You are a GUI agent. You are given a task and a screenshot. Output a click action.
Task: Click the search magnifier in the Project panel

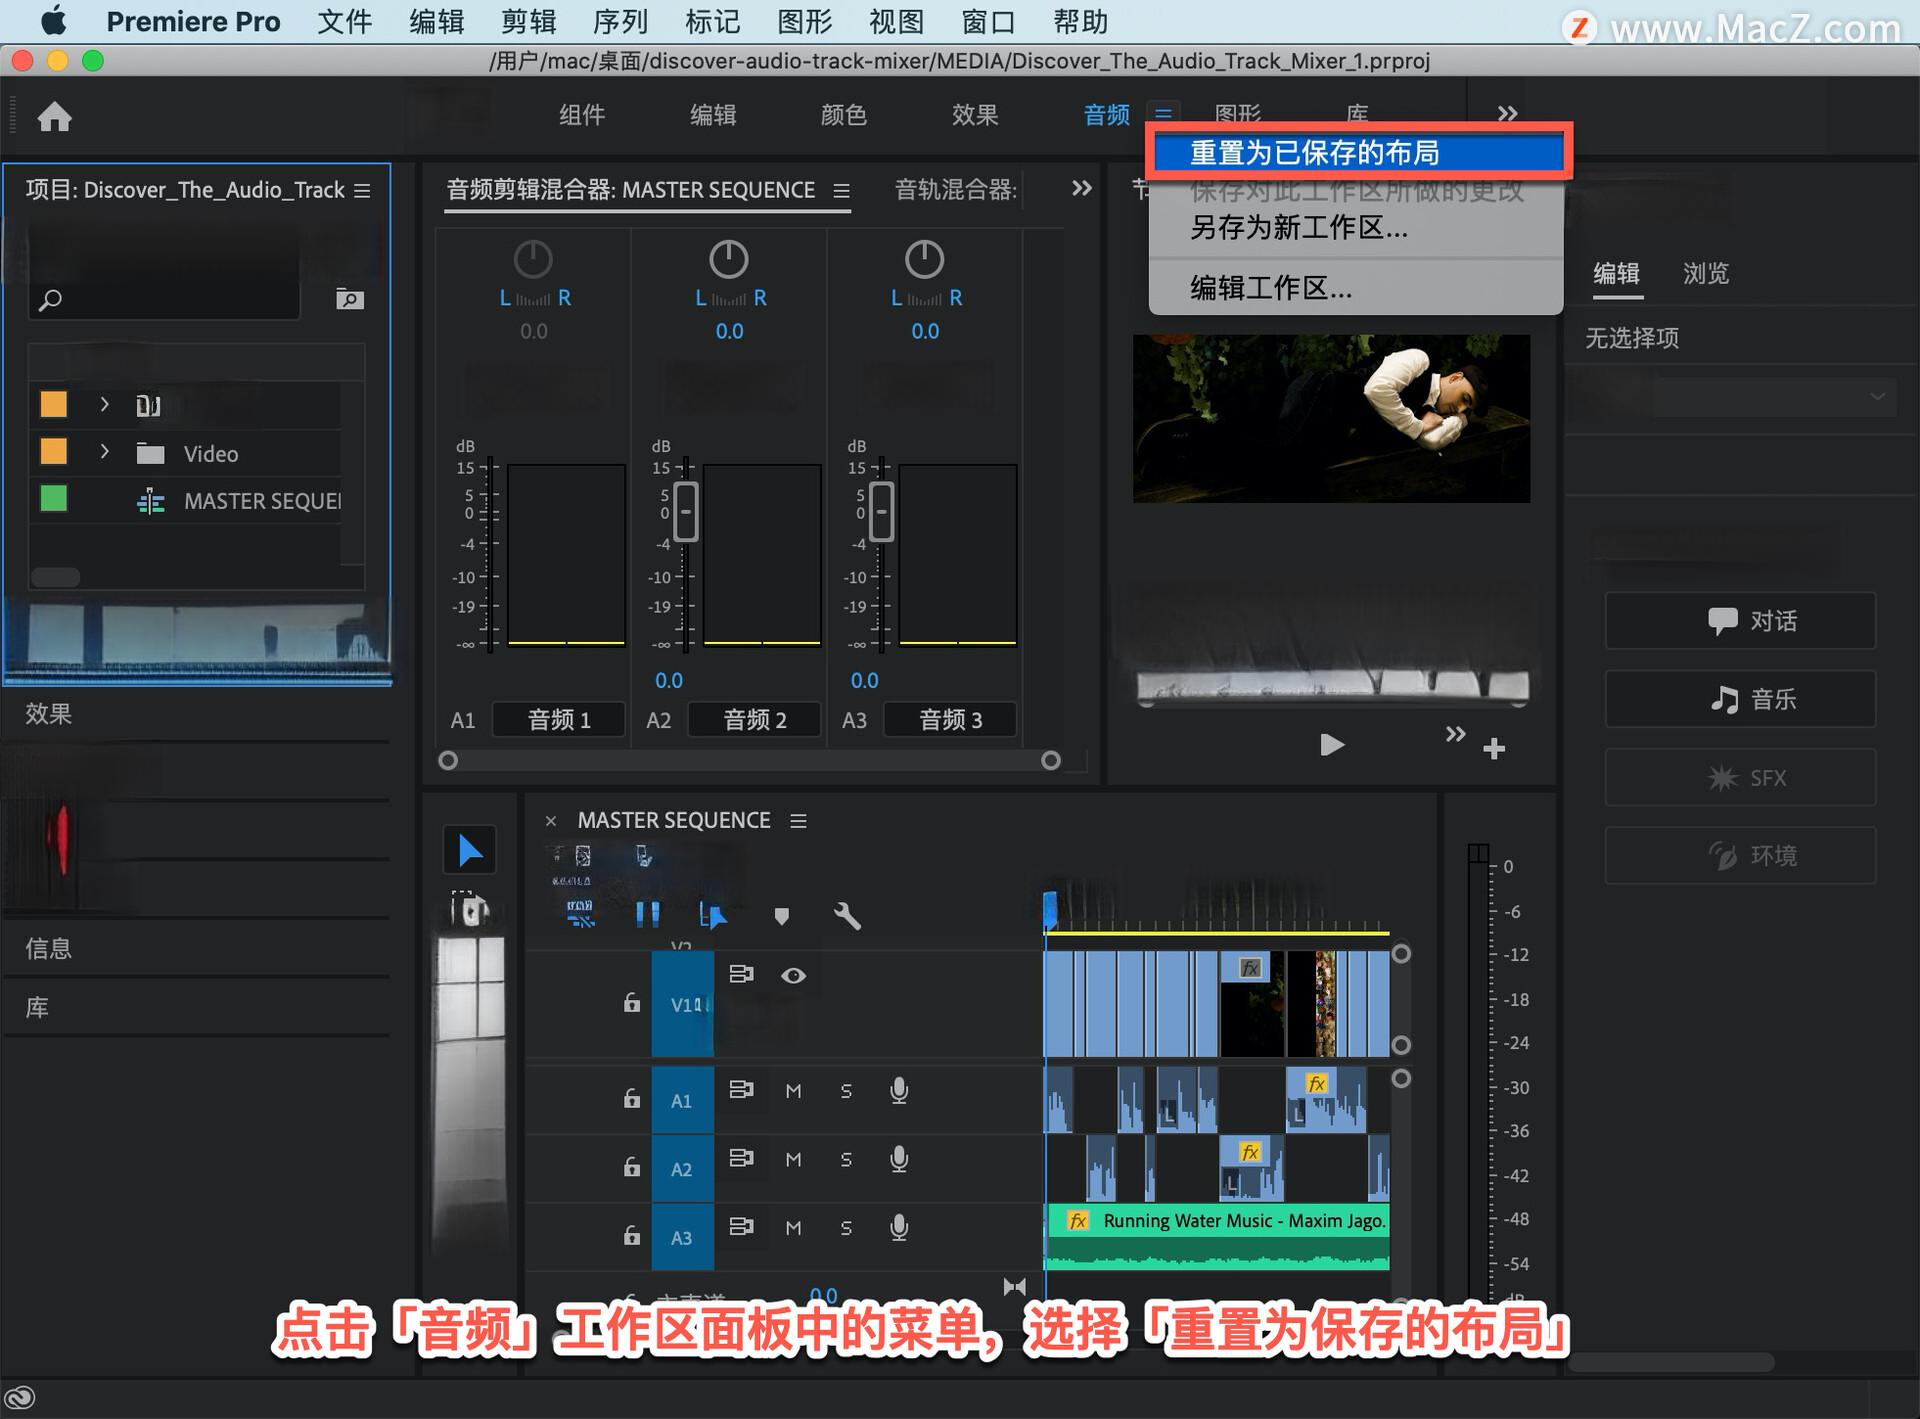point(50,299)
